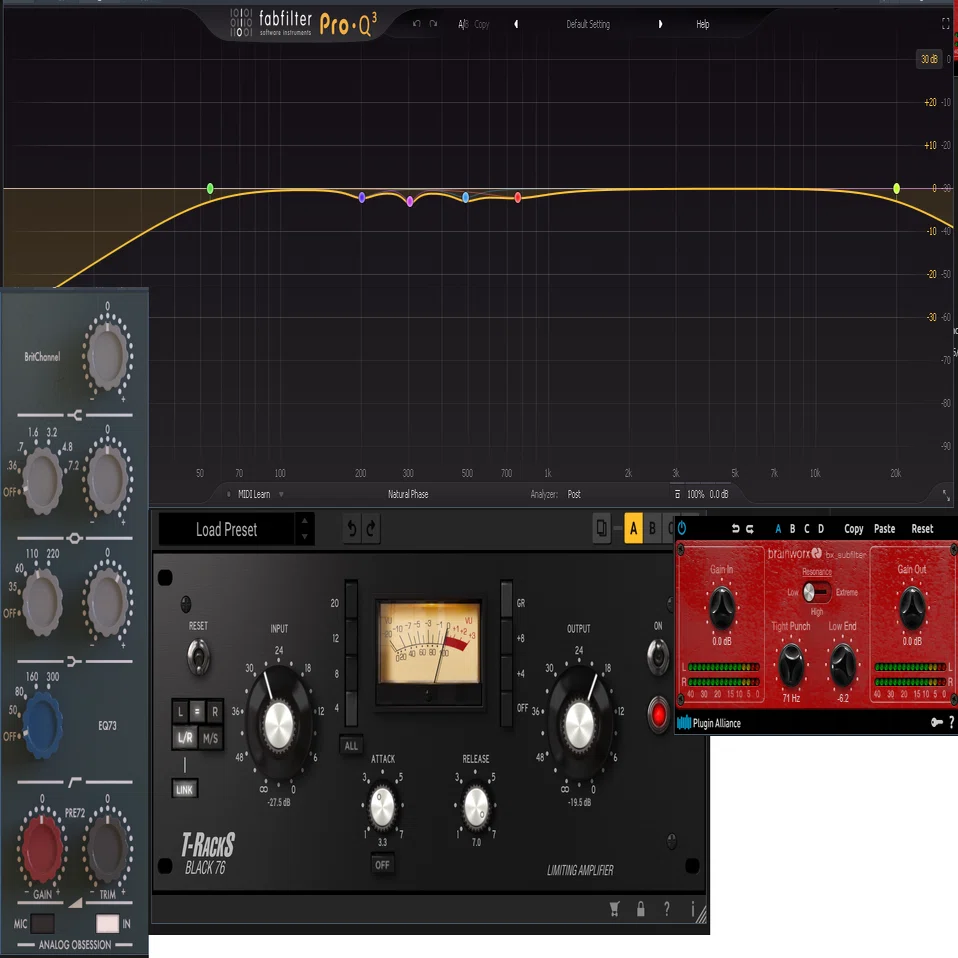958x958 pixels.
Task: Click preset down arrow in T-RackS
Action: [304, 537]
